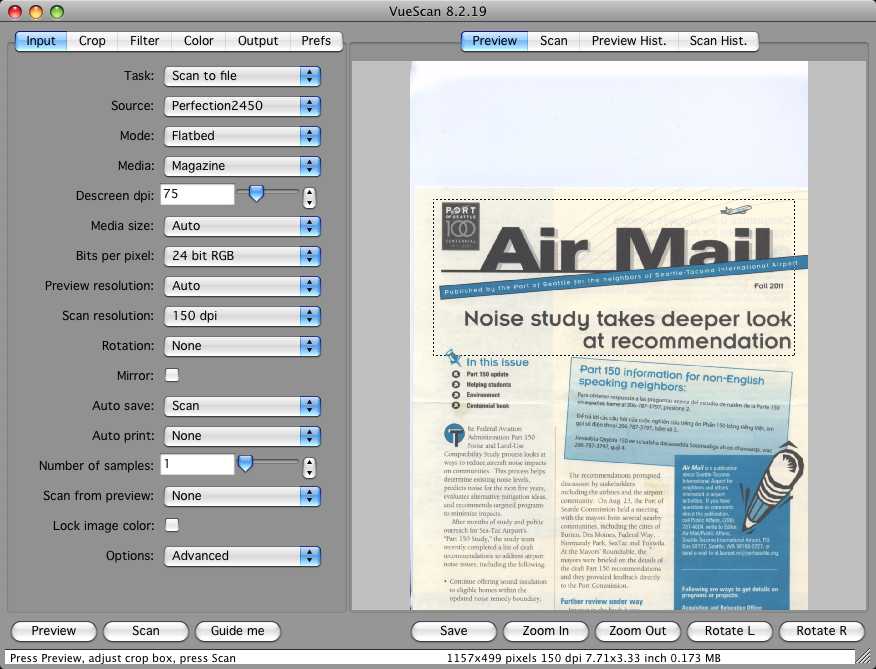Click the bottom-left Preview button

(x=54, y=631)
